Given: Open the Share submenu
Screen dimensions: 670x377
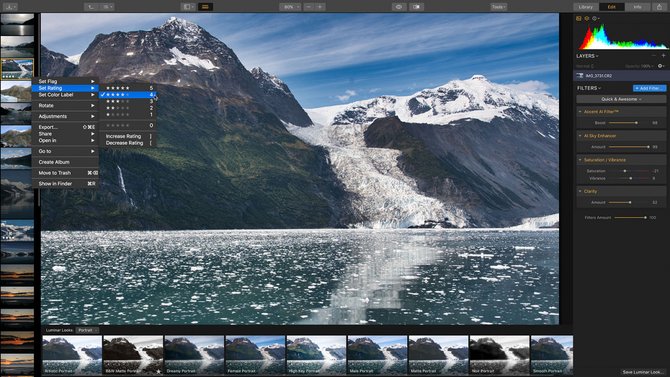Looking at the screenshot, I should [65, 134].
